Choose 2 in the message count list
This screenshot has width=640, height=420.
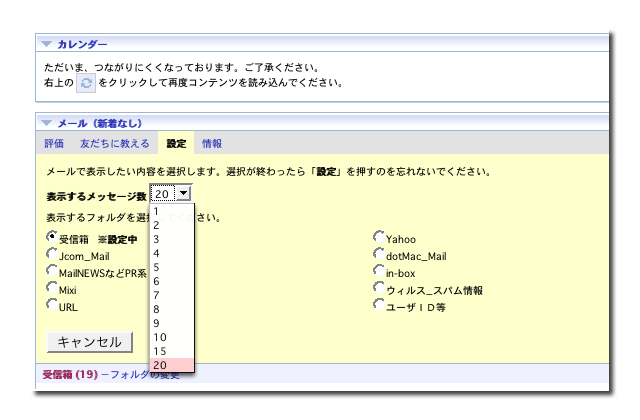(x=172, y=225)
